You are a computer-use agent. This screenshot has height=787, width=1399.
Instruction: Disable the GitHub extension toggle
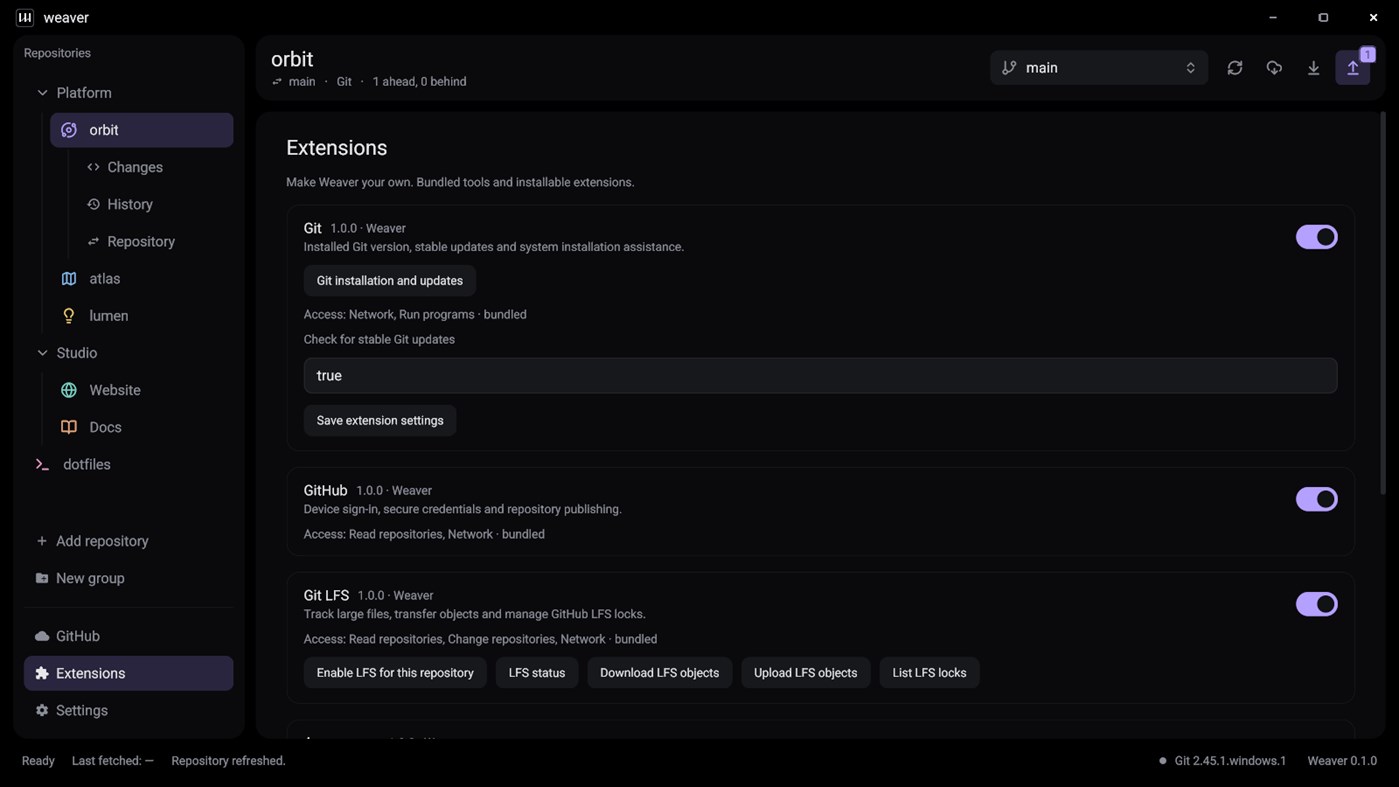click(x=1316, y=499)
